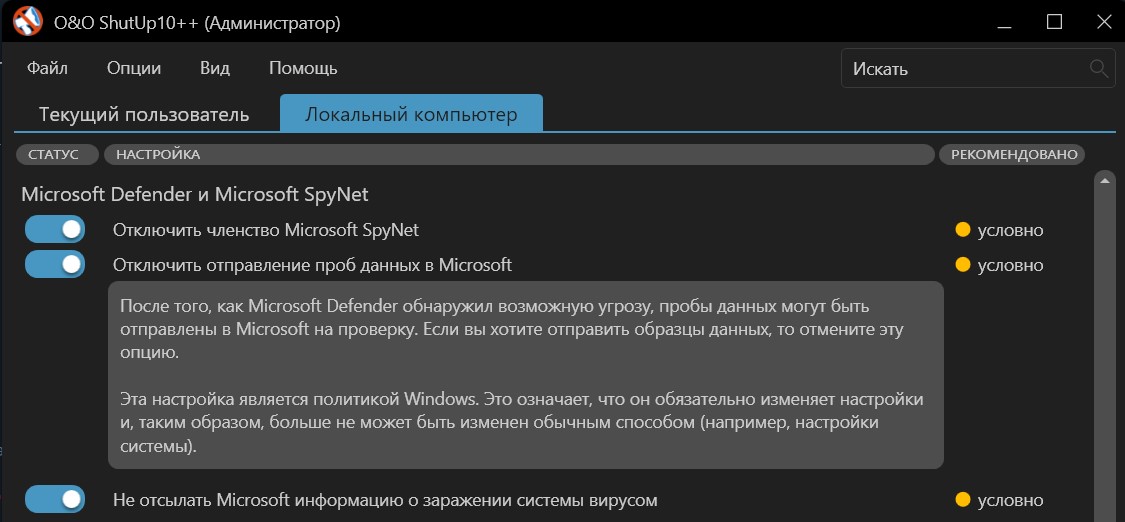The image size is (1125, 522).
Task: Click yellow recommendation dot for SpyNet membership
Action: [963, 230]
